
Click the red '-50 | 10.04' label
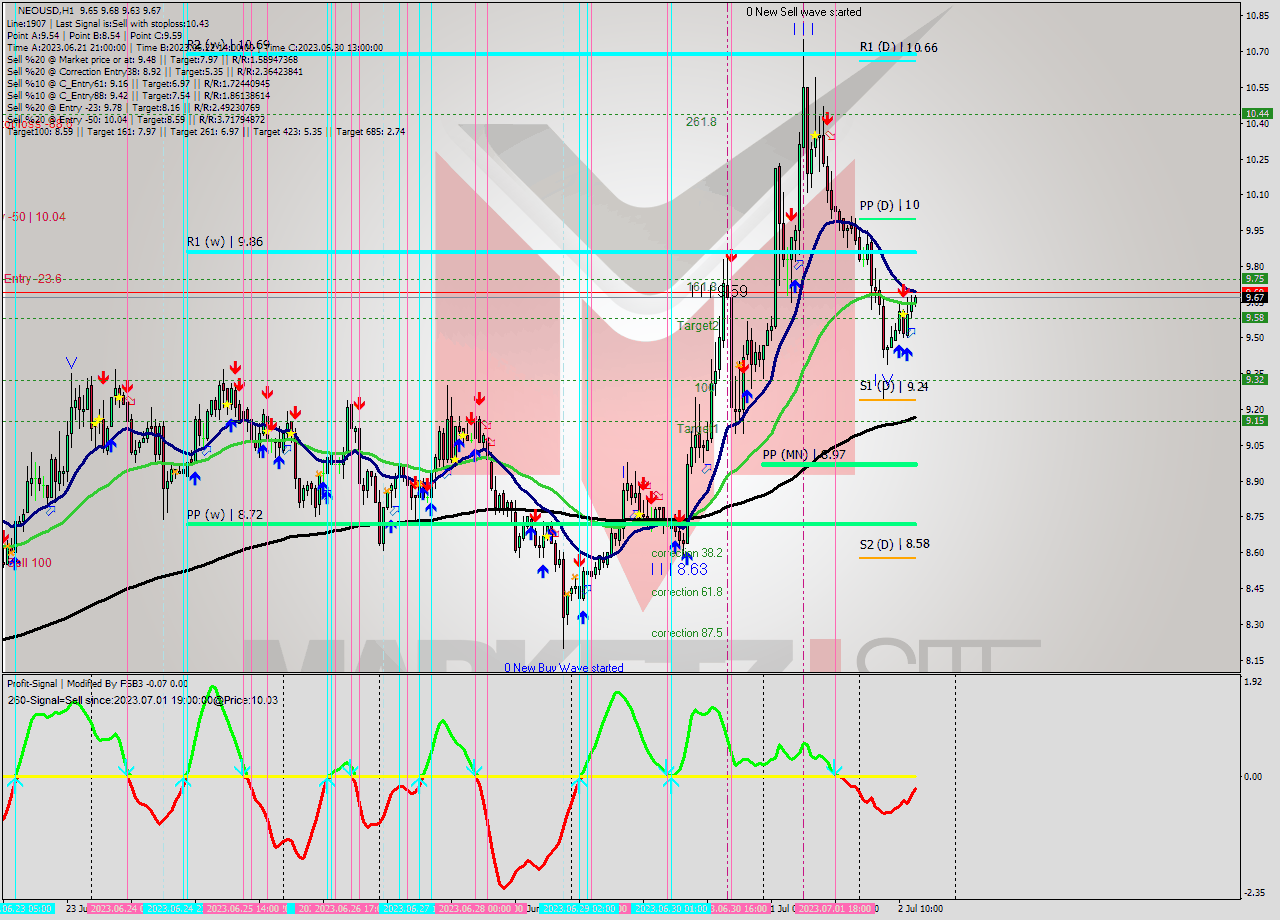36,216
